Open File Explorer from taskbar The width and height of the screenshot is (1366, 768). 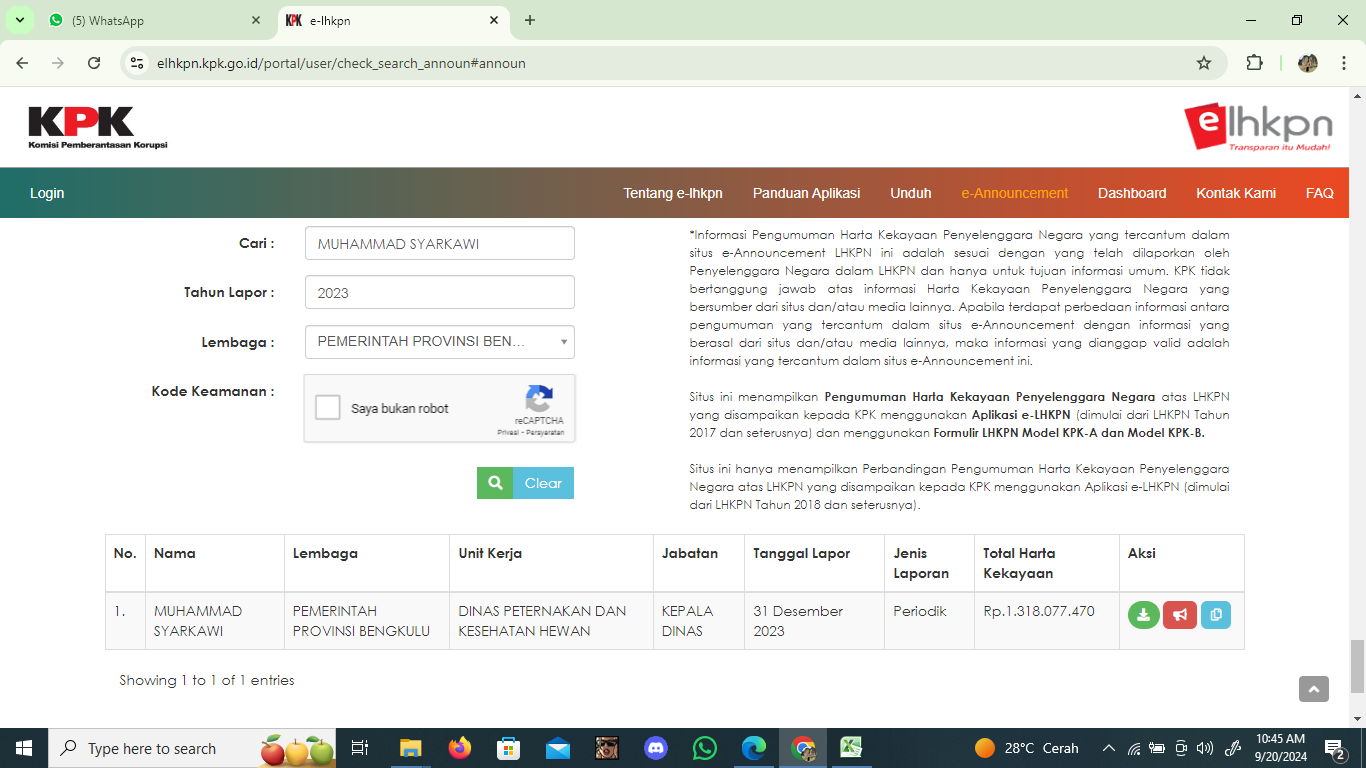[x=411, y=748]
